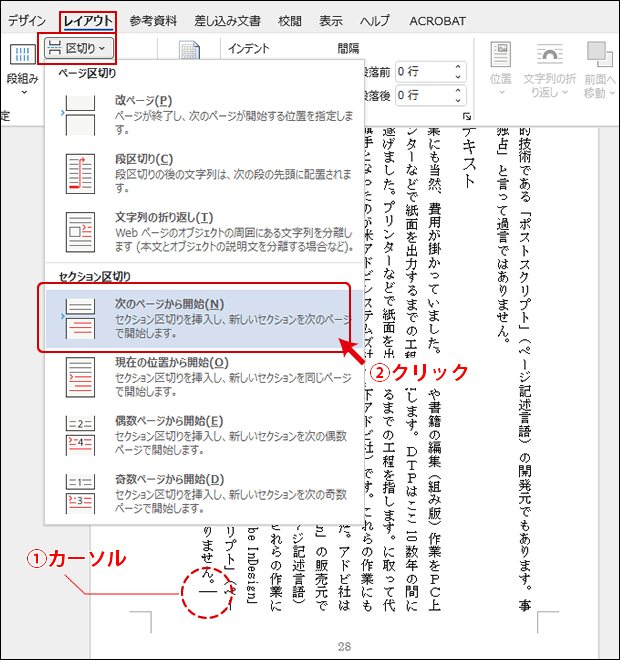
Task: Click the ribbon icon left of インデント
Action: point(189,50)
